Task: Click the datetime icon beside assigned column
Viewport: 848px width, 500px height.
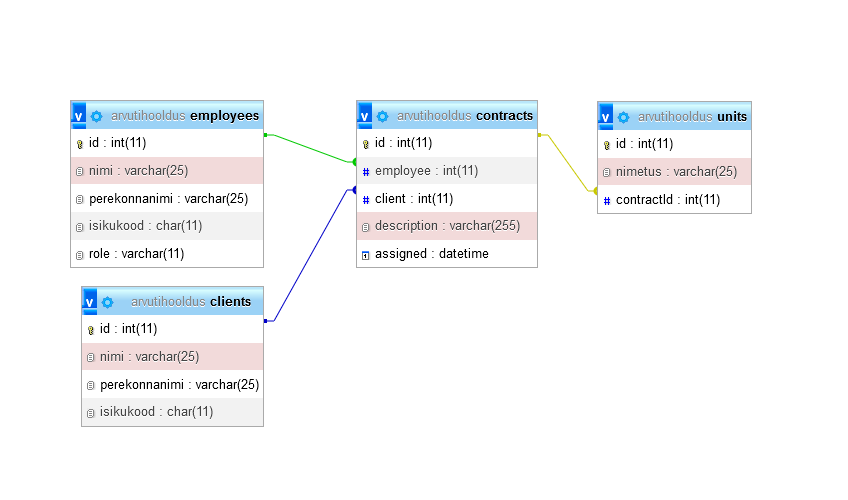Action: click(366, 255)
